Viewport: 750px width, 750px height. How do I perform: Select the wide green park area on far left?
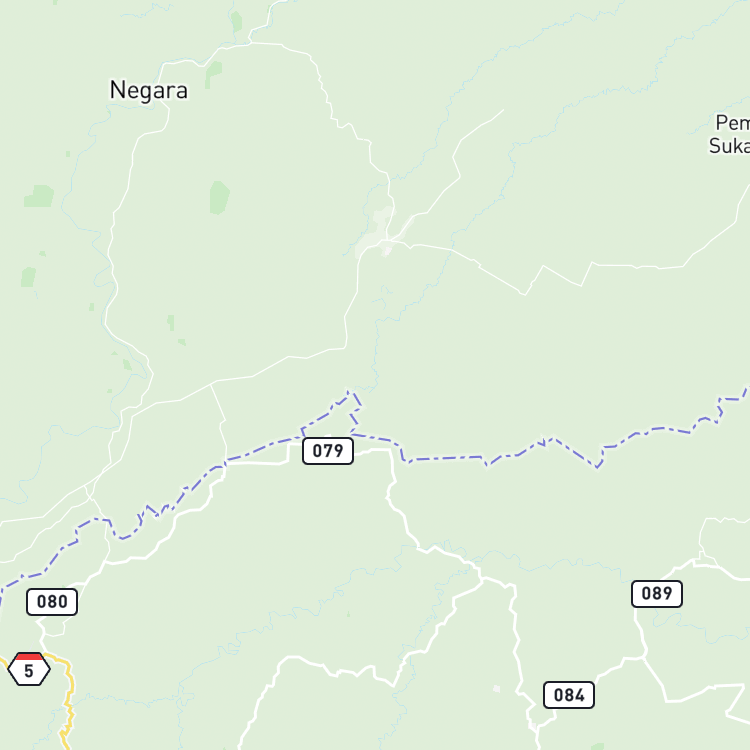pyautogui.click(x=39, y=196)
